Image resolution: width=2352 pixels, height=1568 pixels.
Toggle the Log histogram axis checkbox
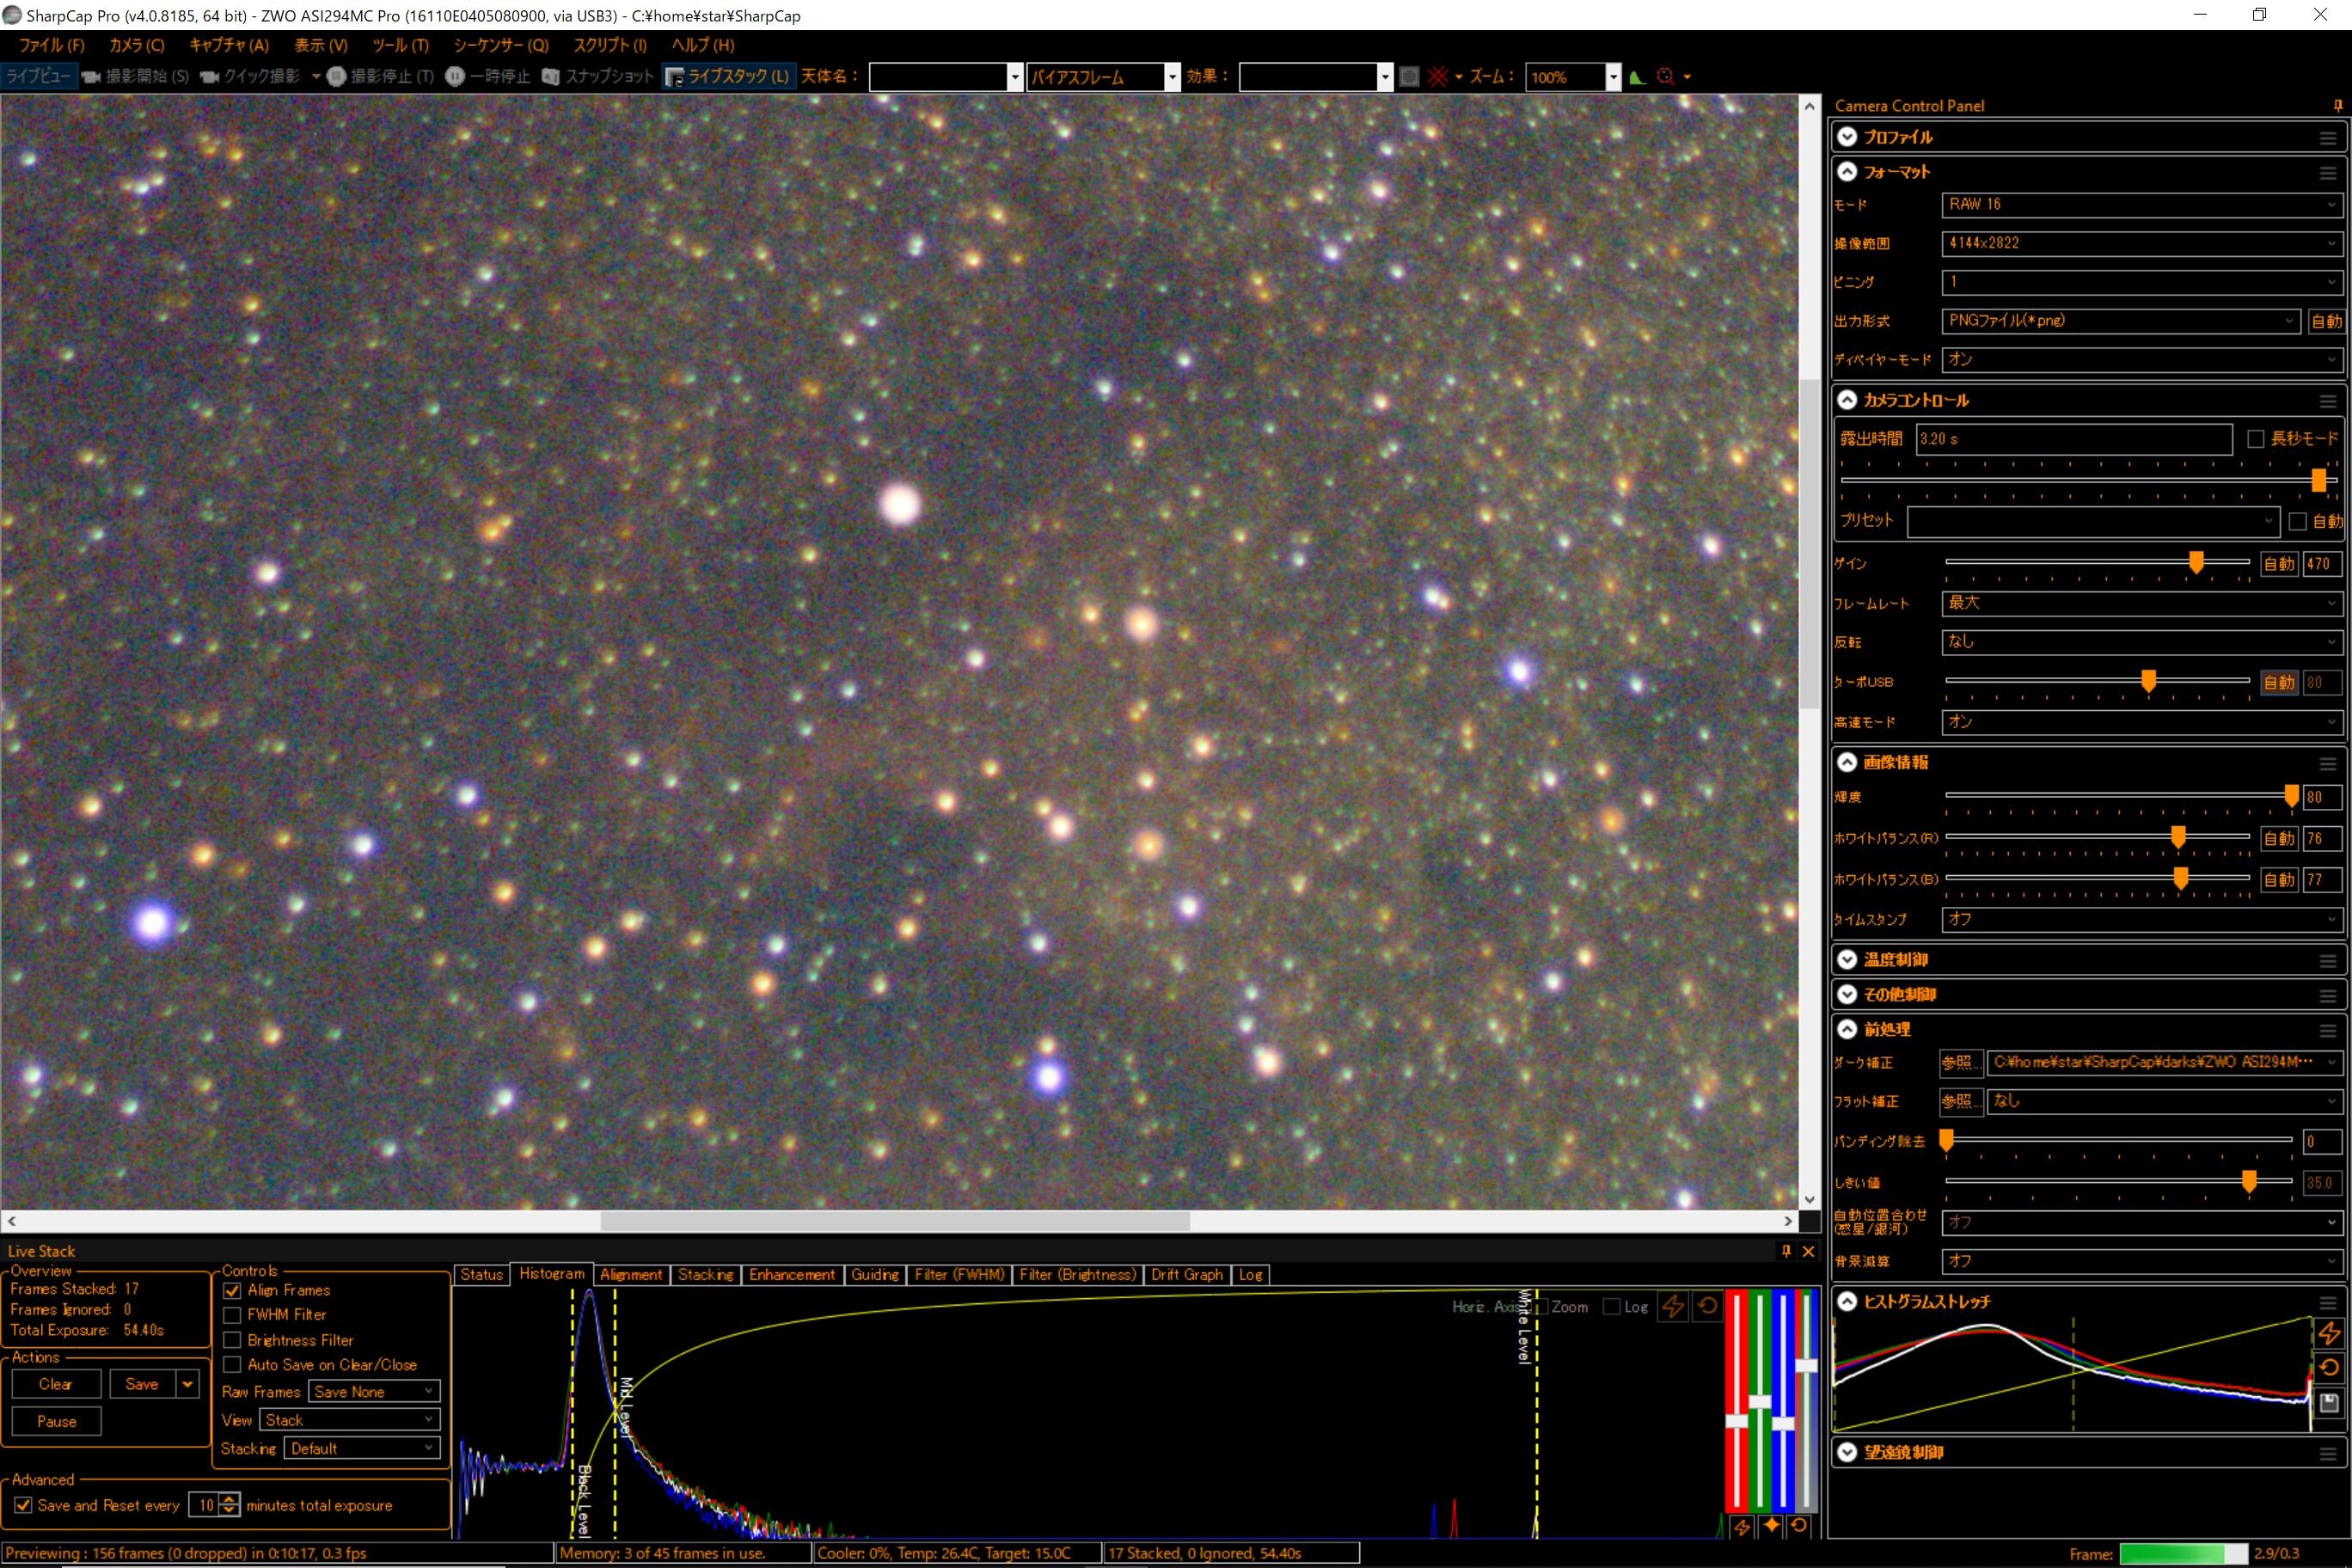[1611, 1307]
